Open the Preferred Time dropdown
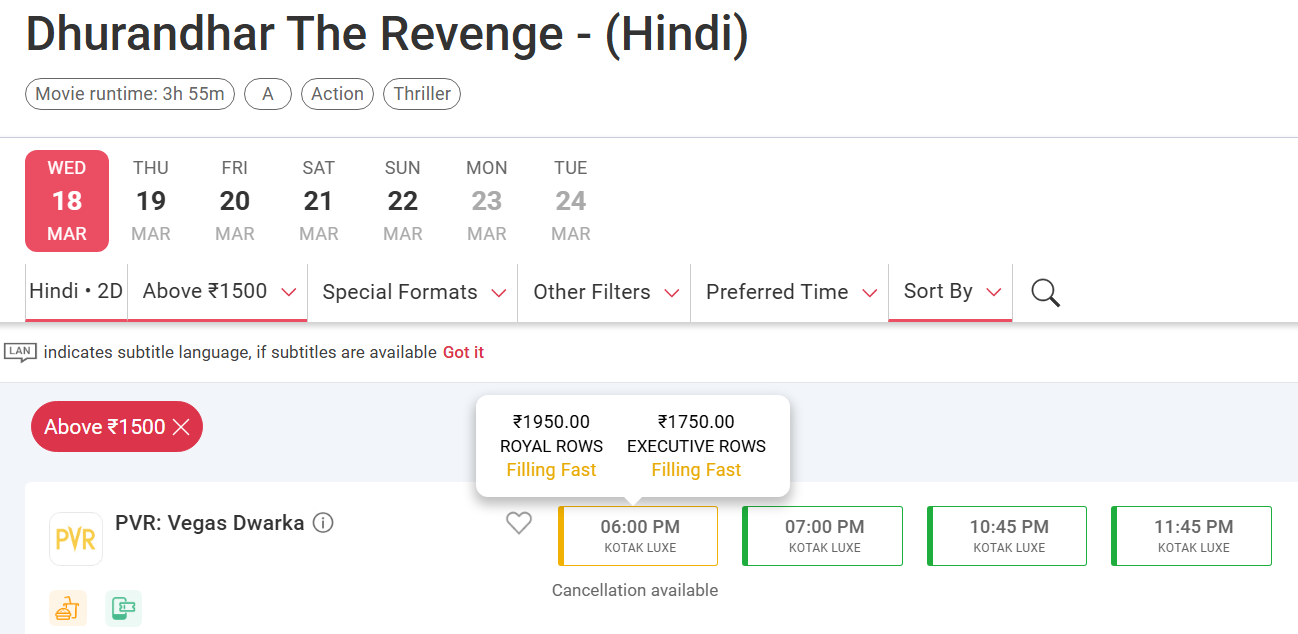 [789, 292]
